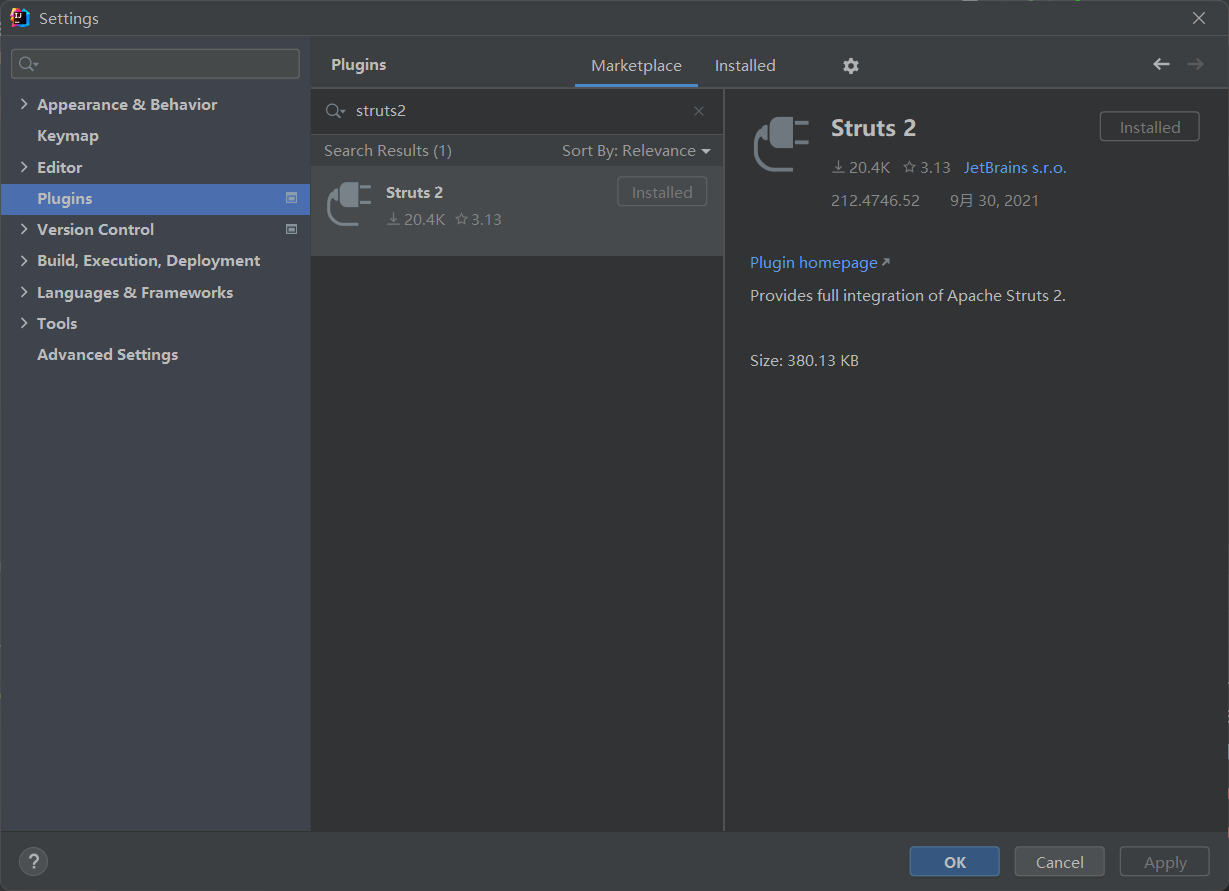Viewport: 1229px width, 891px height.
Task: Select Appearance & Behavior label
Action: coord(127,104)
